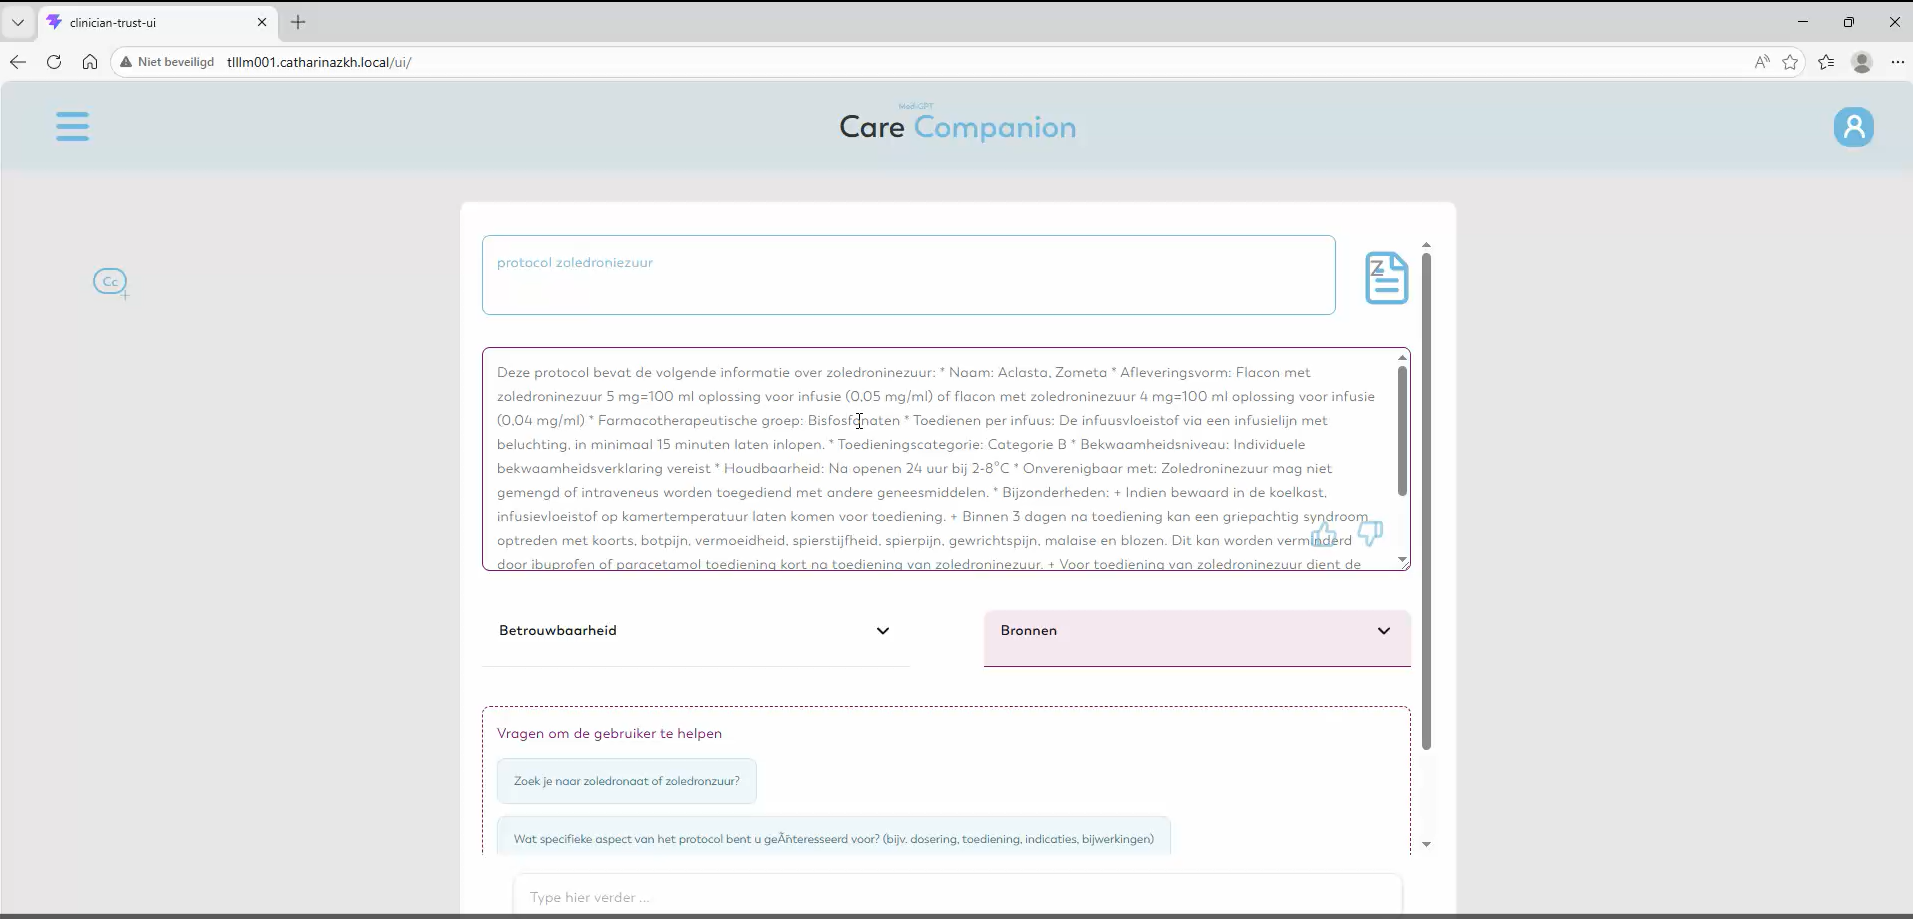Expand the Betrouwbaarheid section
The width and height of the screenshot is (1913, 919).
pos(696,631)
